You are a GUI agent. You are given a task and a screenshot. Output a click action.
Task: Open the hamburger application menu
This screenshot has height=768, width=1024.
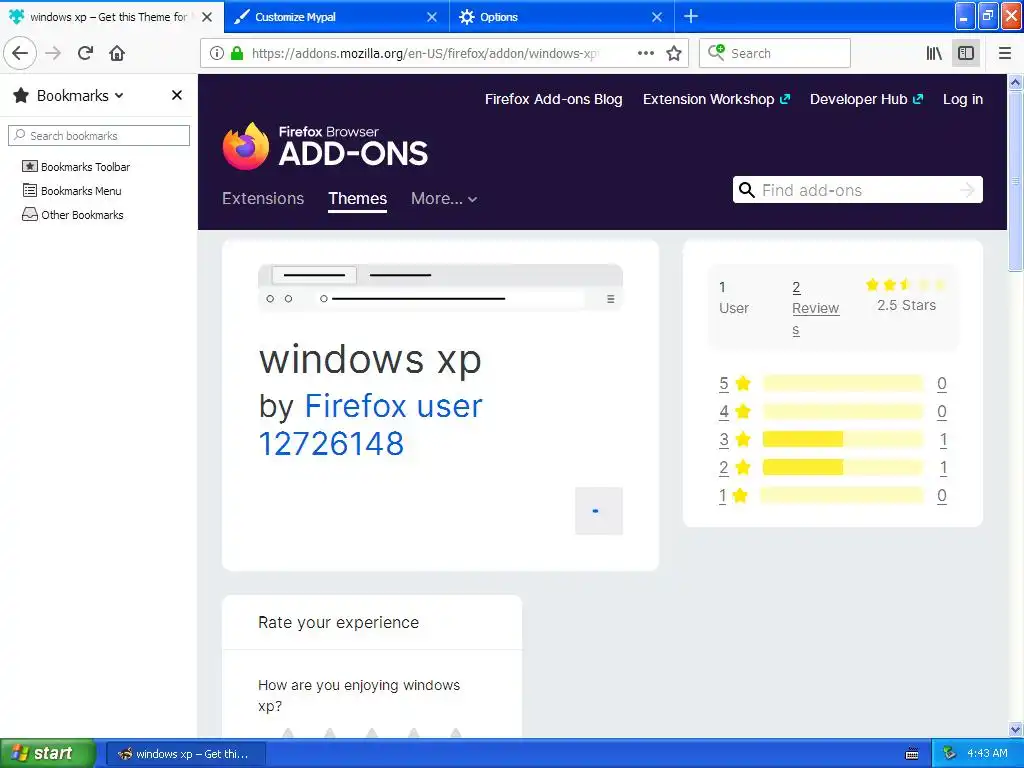(x=1005, y=53)
